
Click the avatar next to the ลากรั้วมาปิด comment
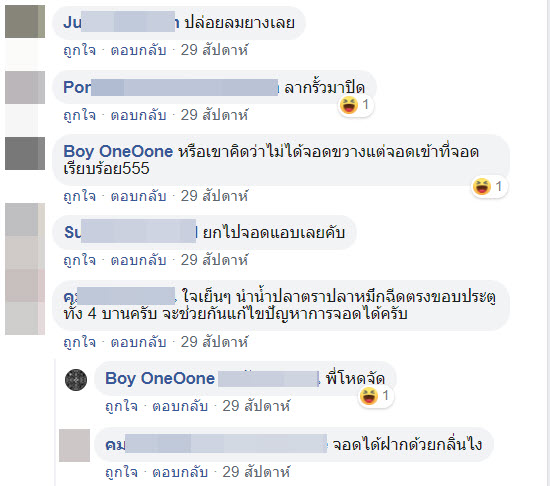point(25,87)
